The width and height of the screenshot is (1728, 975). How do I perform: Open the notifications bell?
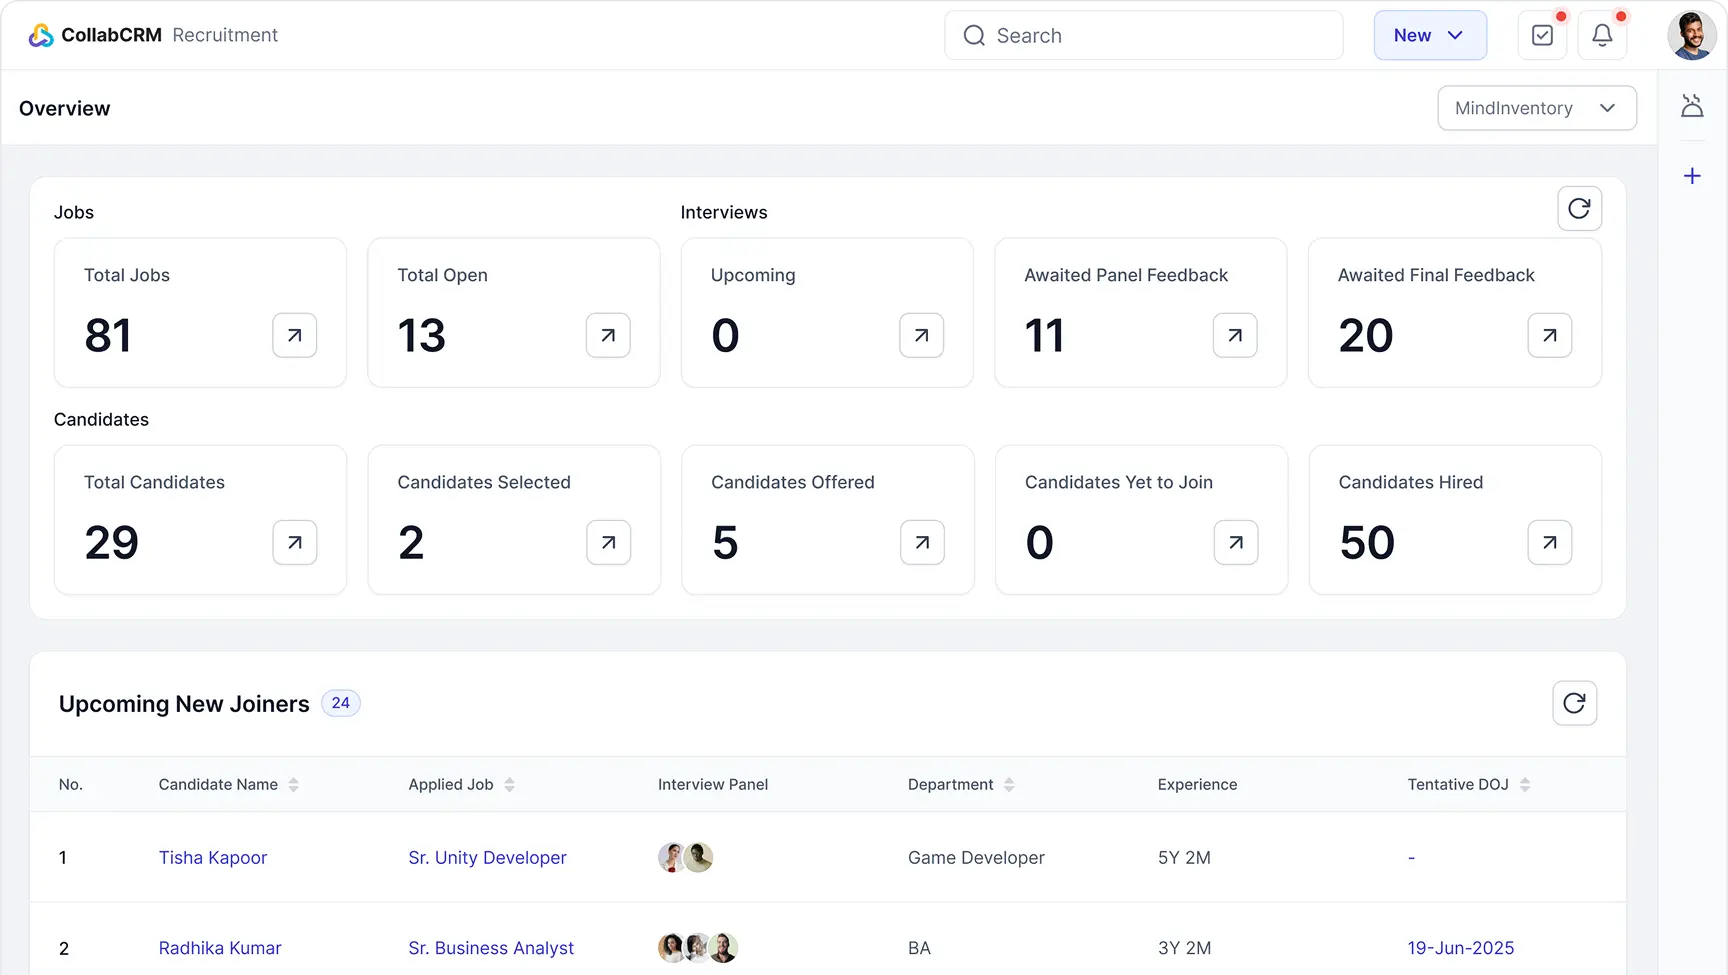(x=1602, y=36)
